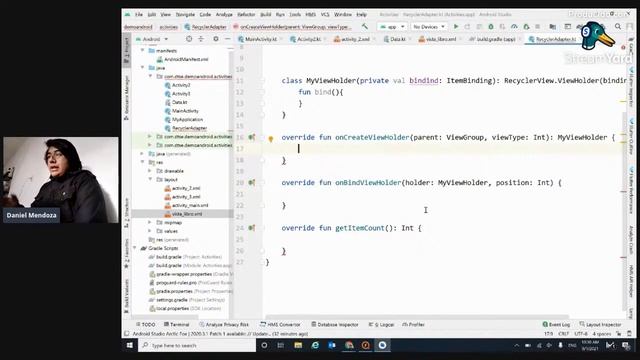The image size is (640, 360).
Task: Open the Navigate menu
Action: pyautogui.click(x=185, y=14)
